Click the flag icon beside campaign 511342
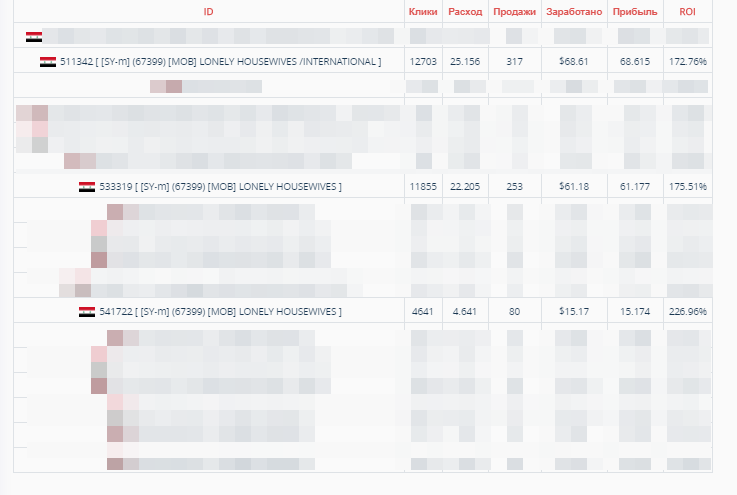Viewport: 737px width, 495px height. click(x=48, y=62)
